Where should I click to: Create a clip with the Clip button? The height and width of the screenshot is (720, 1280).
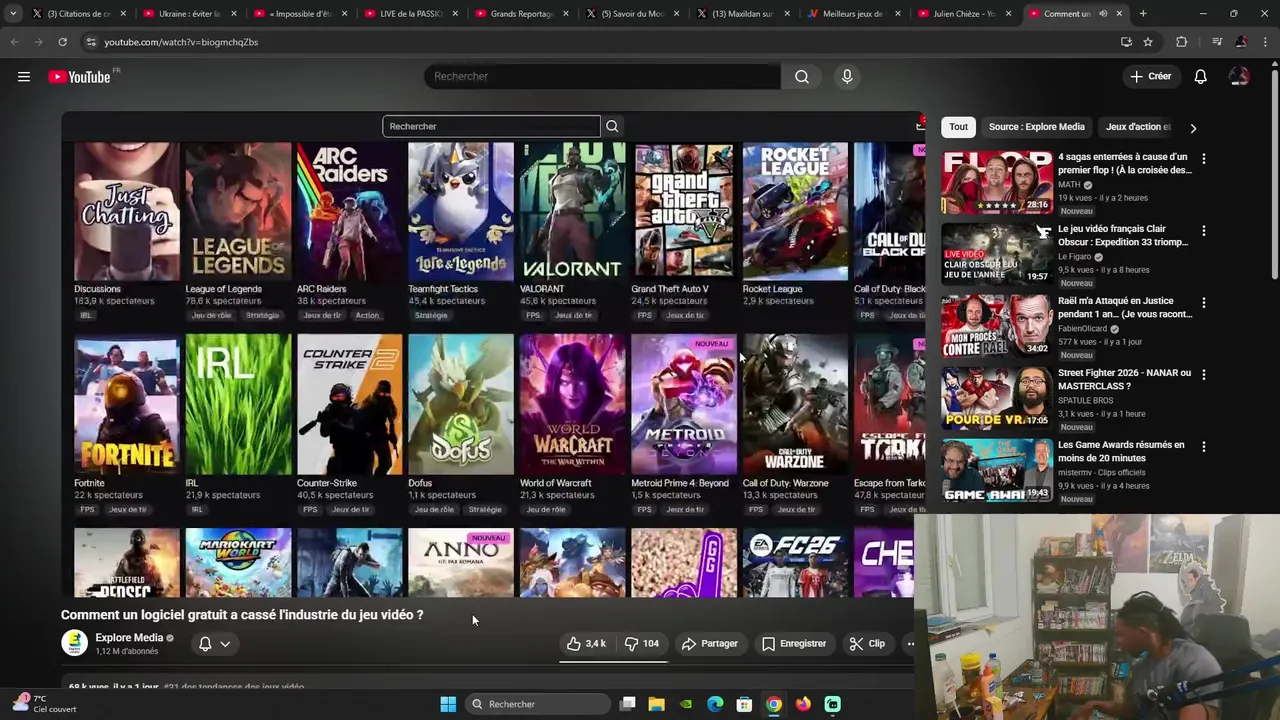[867, 644]
